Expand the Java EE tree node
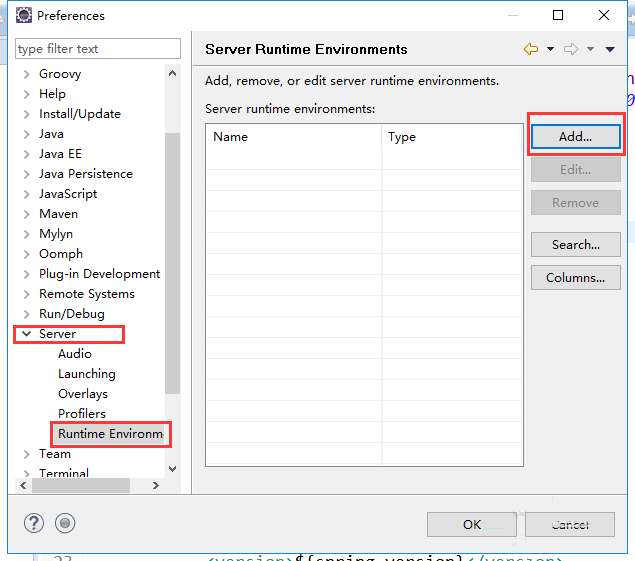This screenshot has width=635, height=561. (x=27, y=154)
